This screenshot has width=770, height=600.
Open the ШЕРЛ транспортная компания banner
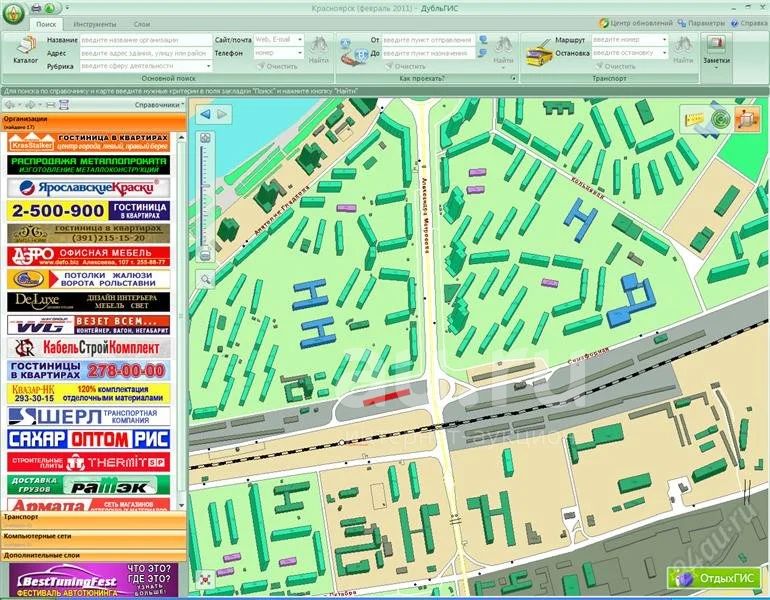point(88,416)
